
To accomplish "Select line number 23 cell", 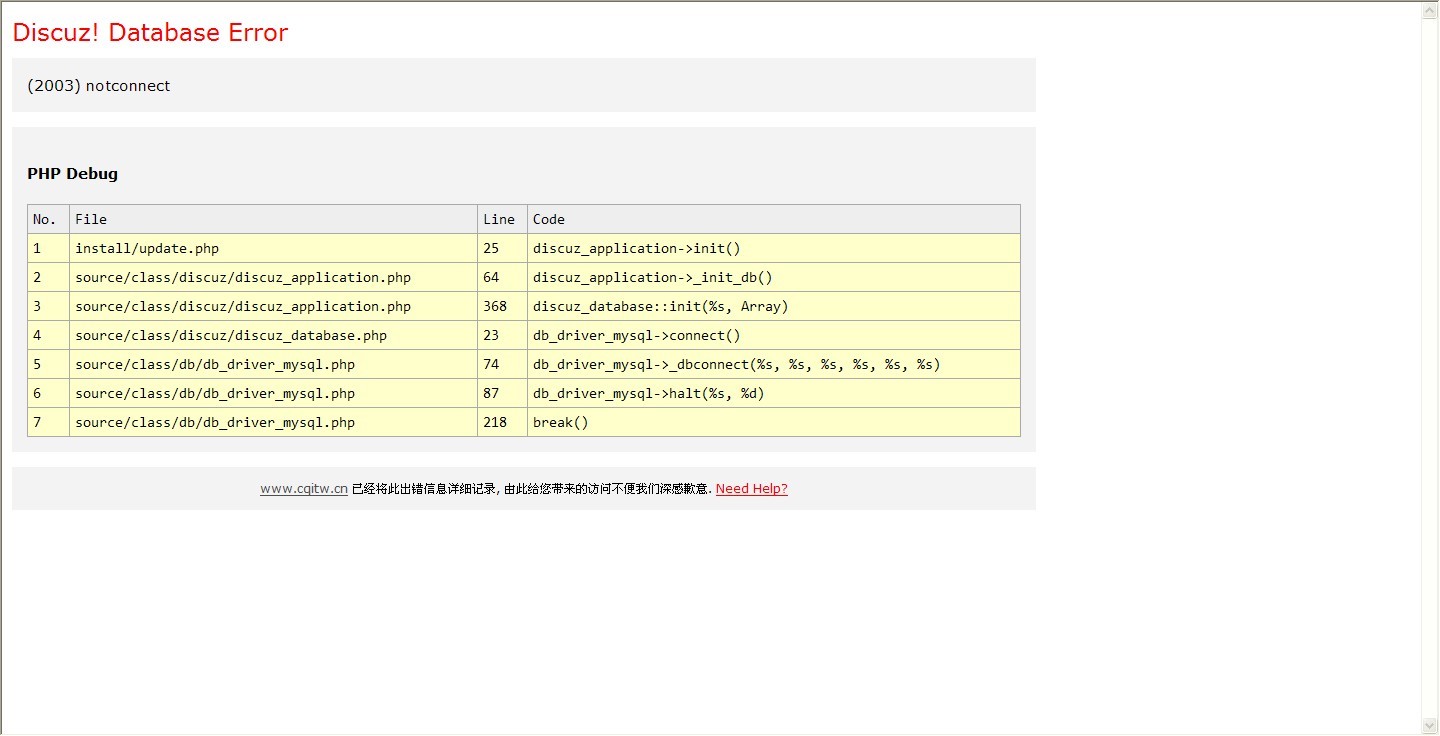I will [x=502, y=335].
